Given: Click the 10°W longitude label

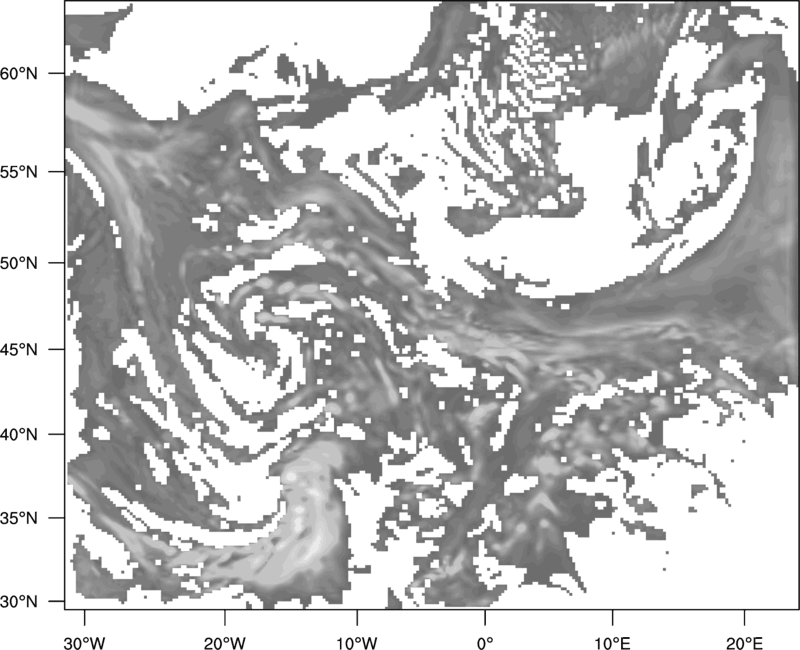Looking at the screenshot, I should pos(357,643).
